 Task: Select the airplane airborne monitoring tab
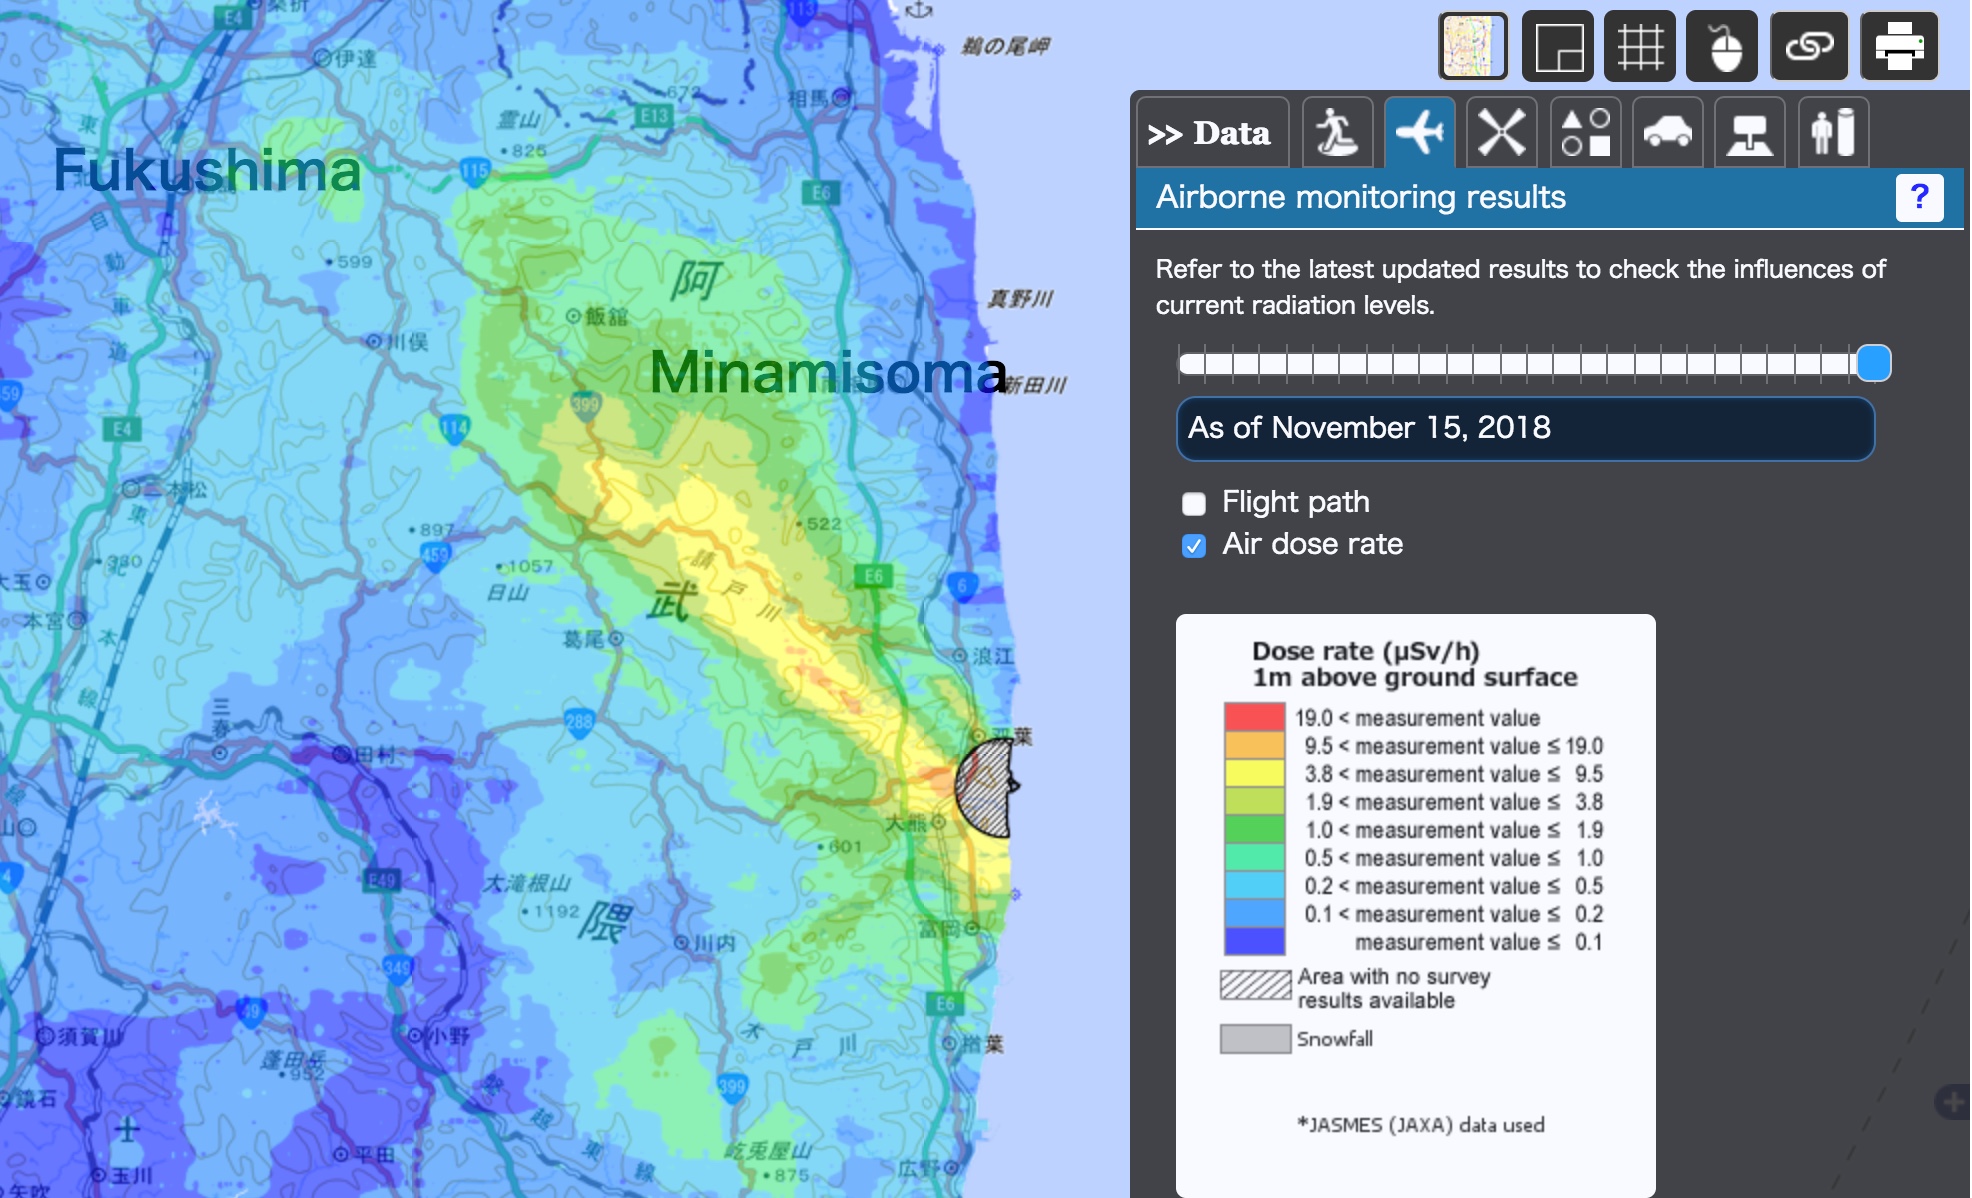point(1420,133)
